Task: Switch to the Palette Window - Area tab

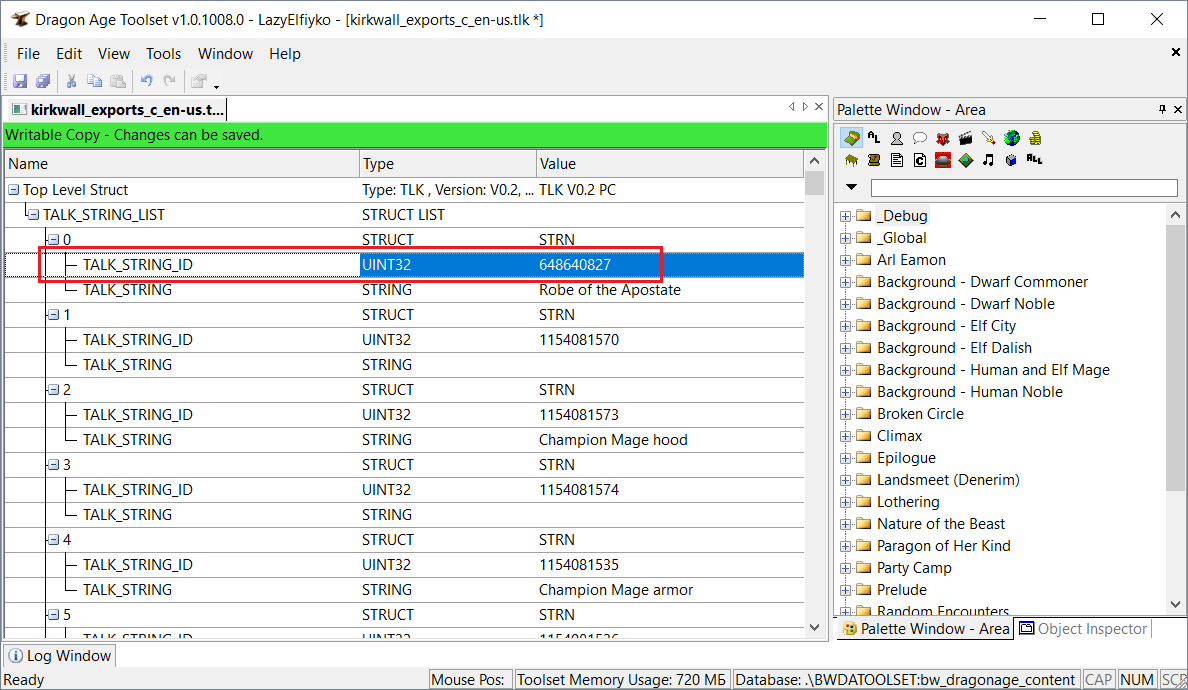Action: 925,629
